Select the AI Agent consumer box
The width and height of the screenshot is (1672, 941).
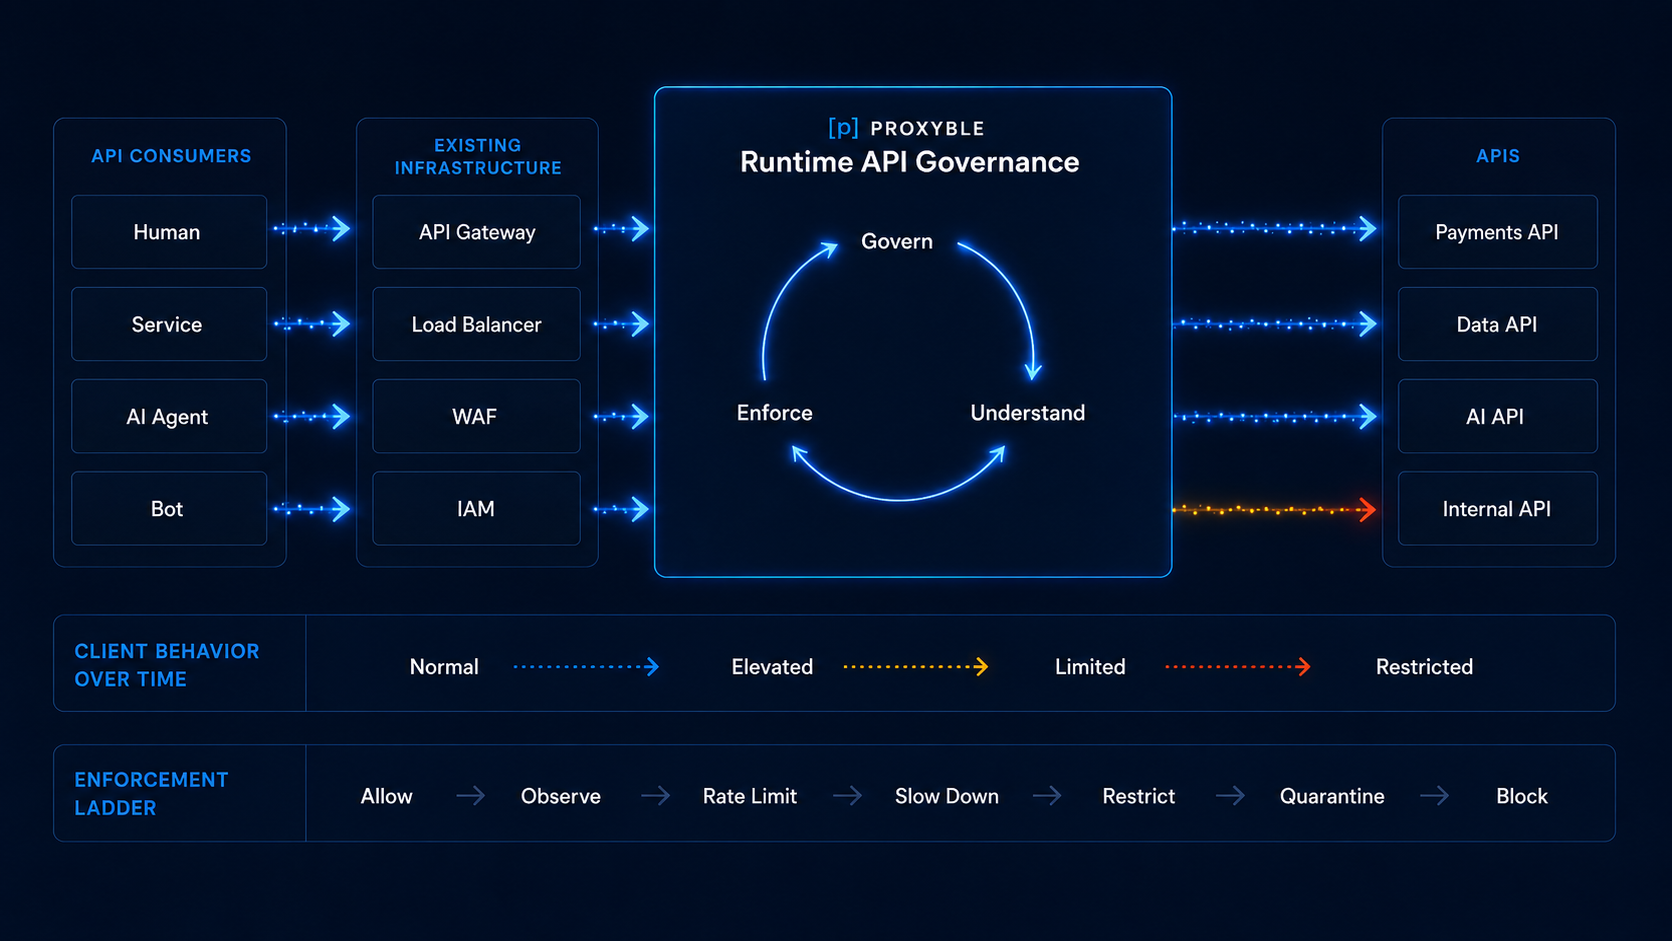(x=169, y=416)
